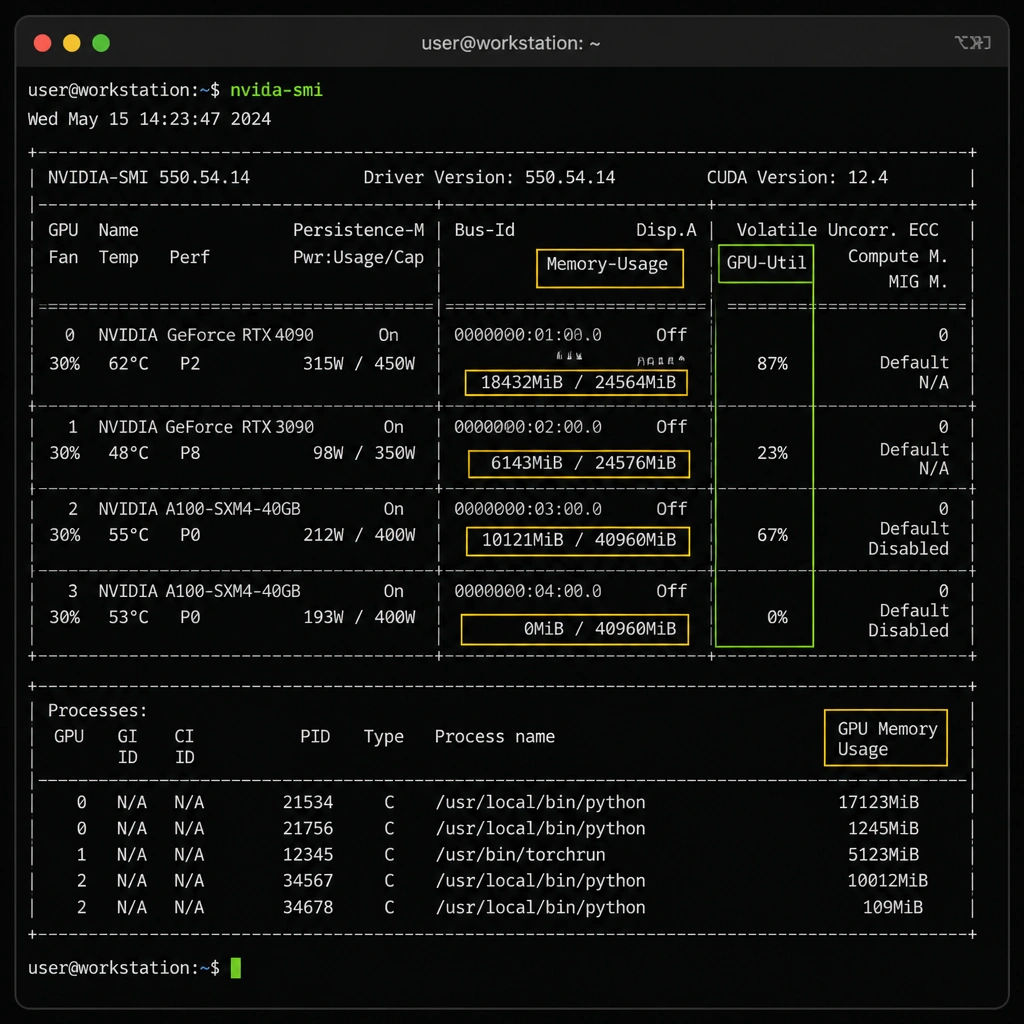Click bus ID "0000000:04:00.0"

(x=528, y=591)
